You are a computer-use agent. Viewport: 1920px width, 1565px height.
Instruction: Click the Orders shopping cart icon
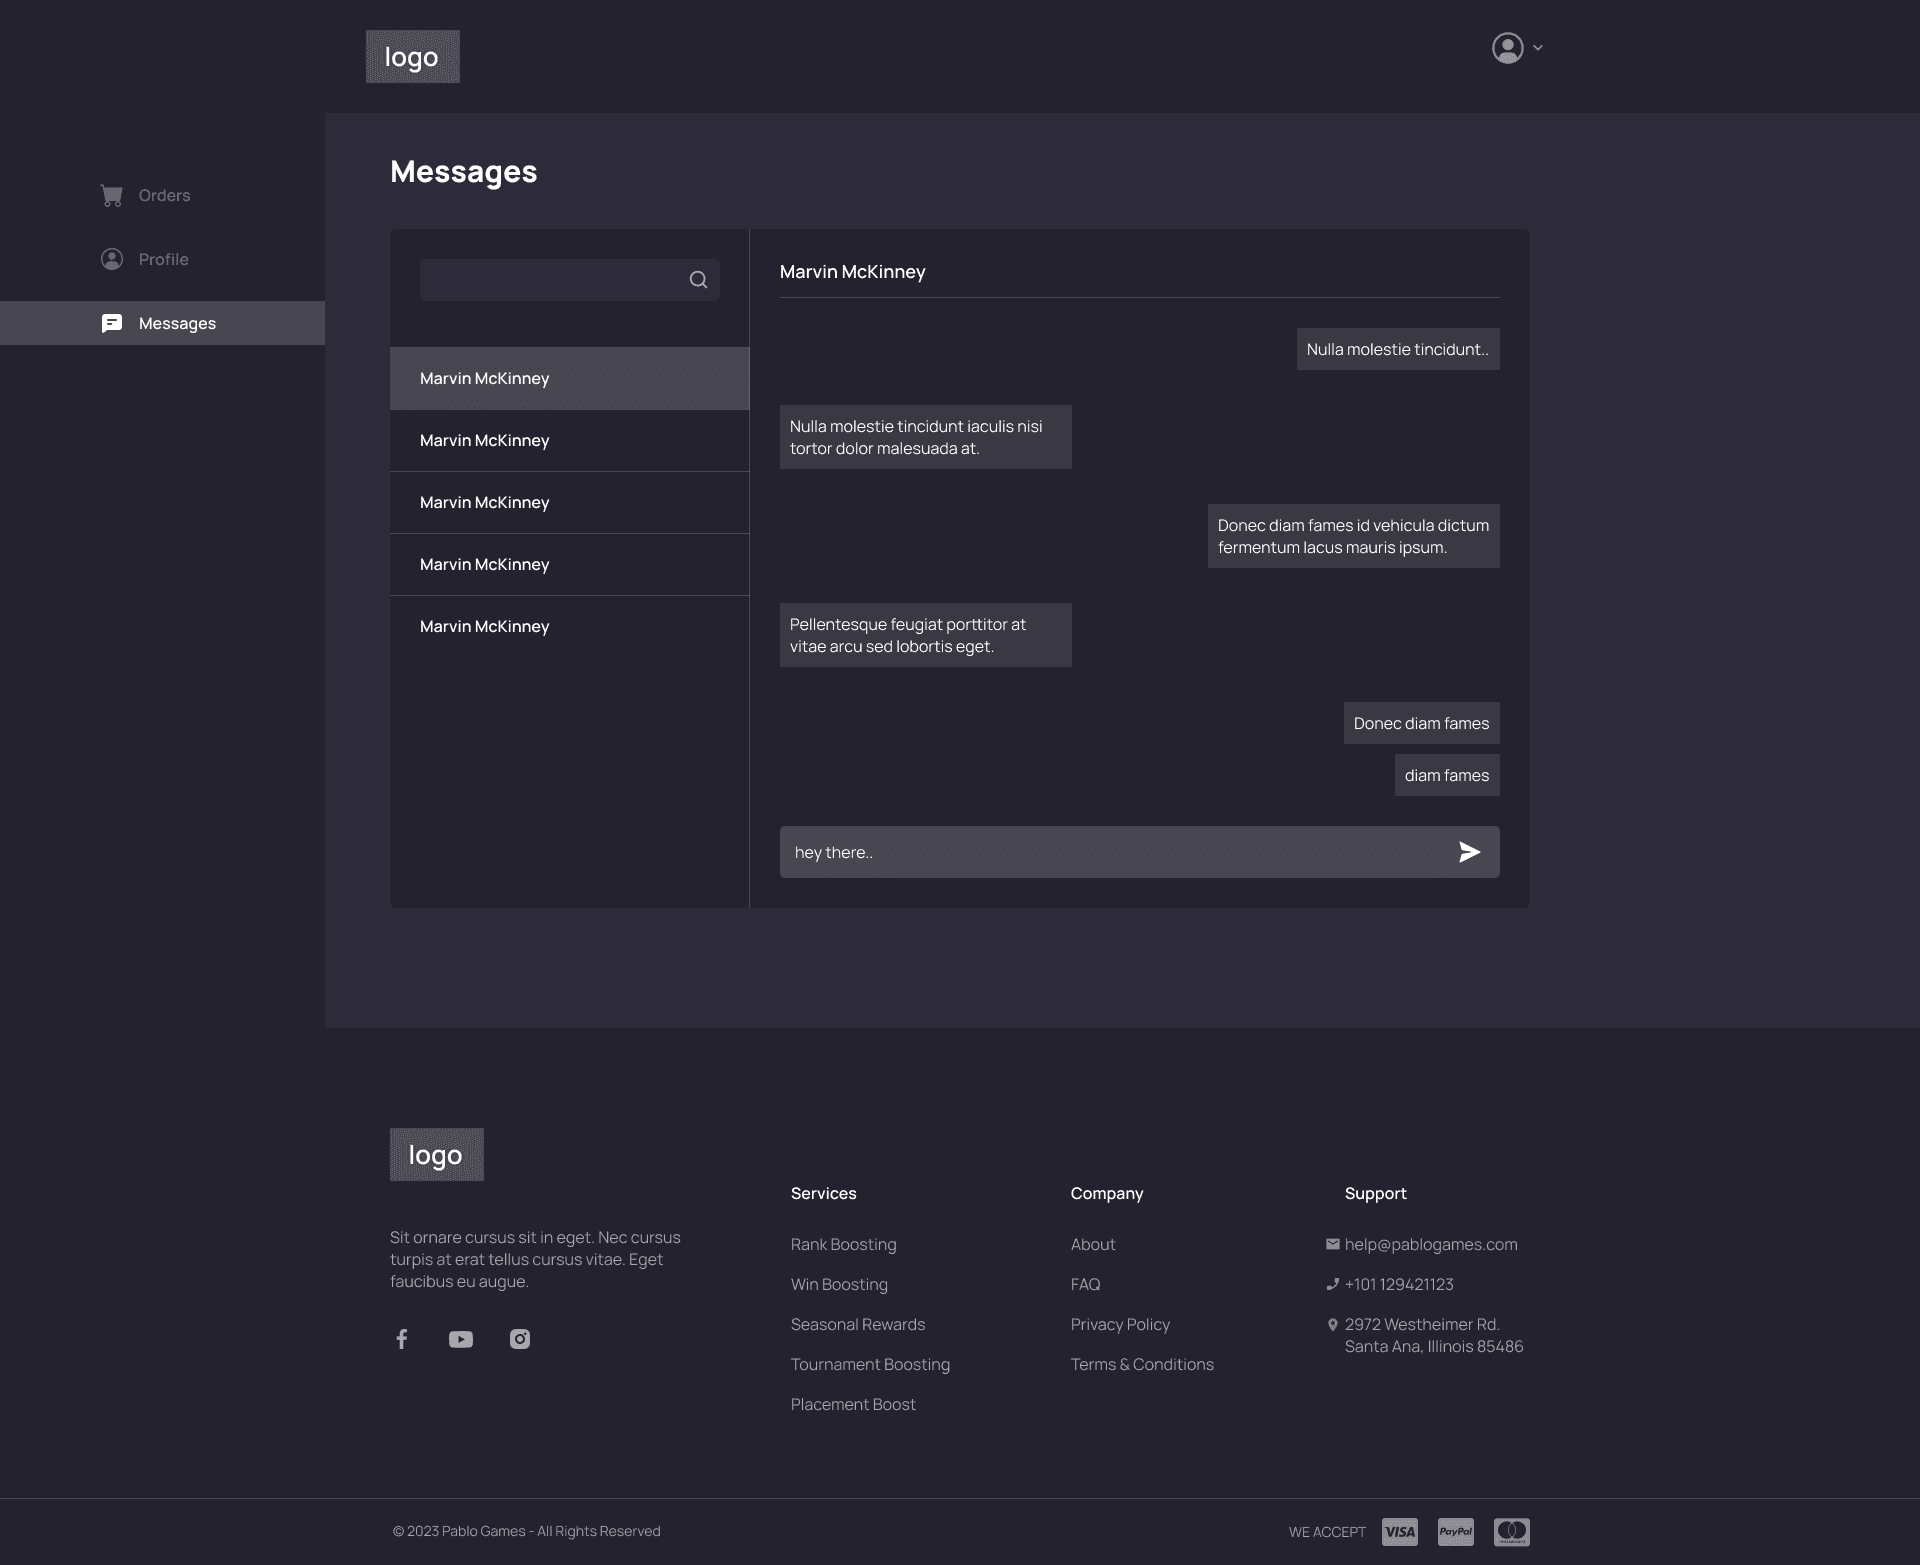pyautogui.click(x=112, y=195)
